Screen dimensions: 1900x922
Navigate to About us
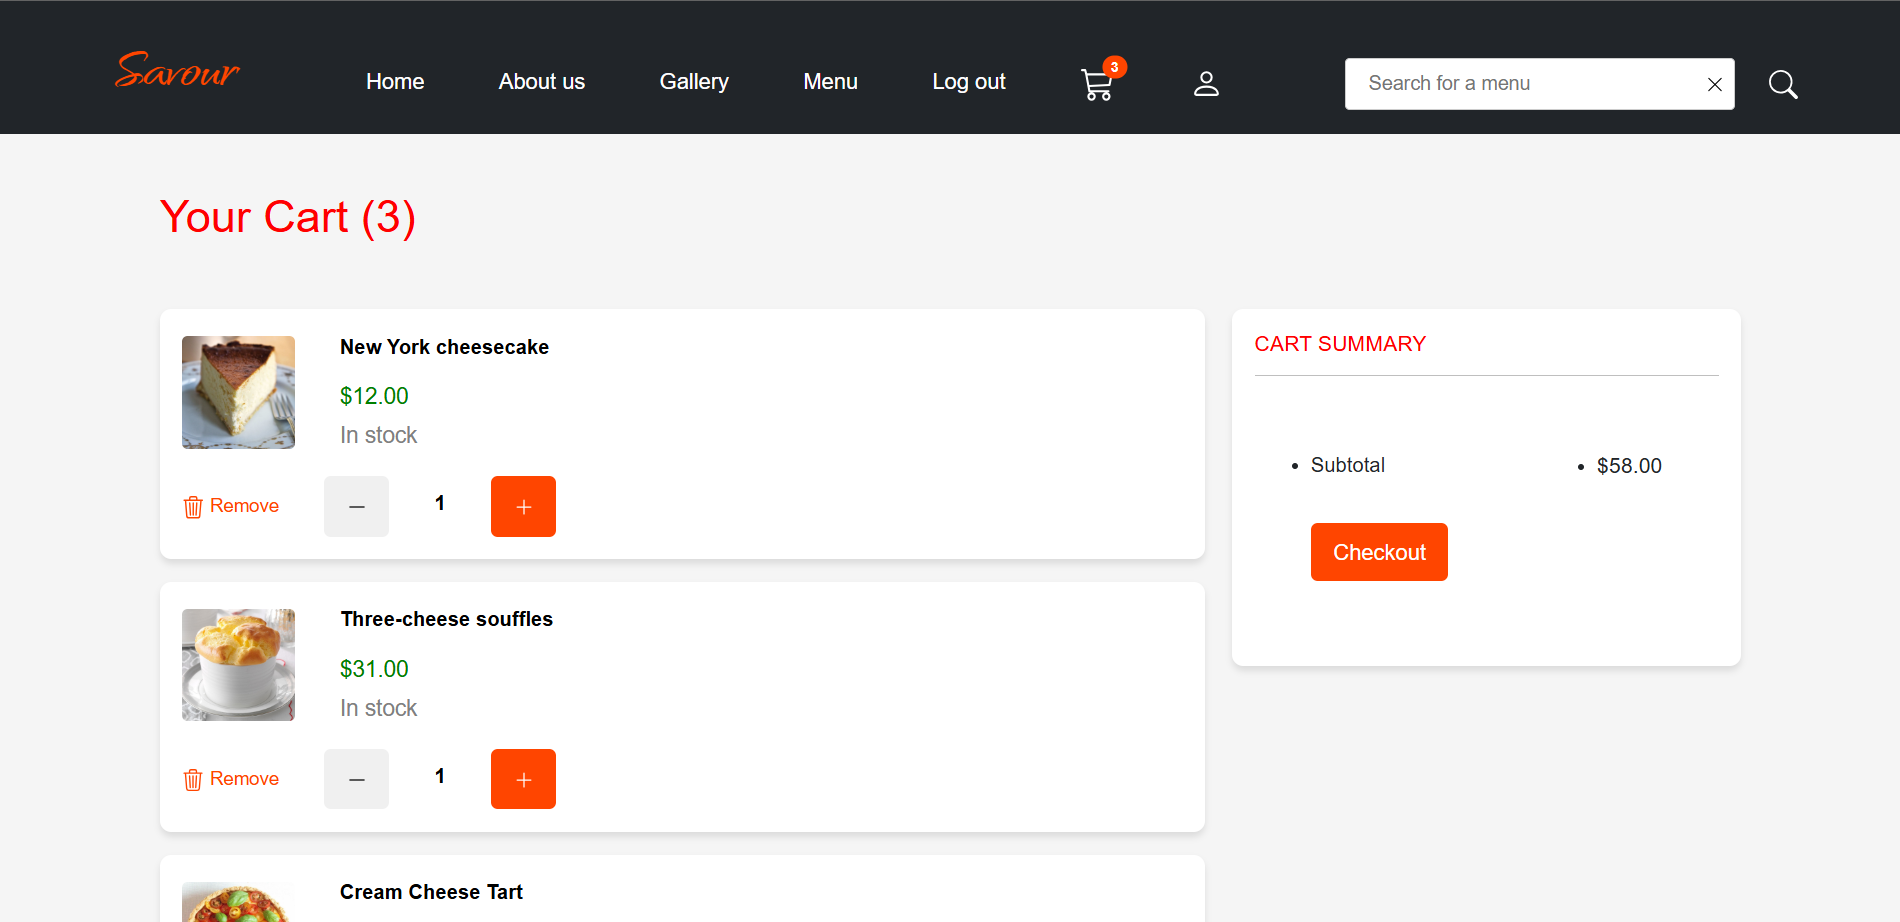click(x=541, y=82)
